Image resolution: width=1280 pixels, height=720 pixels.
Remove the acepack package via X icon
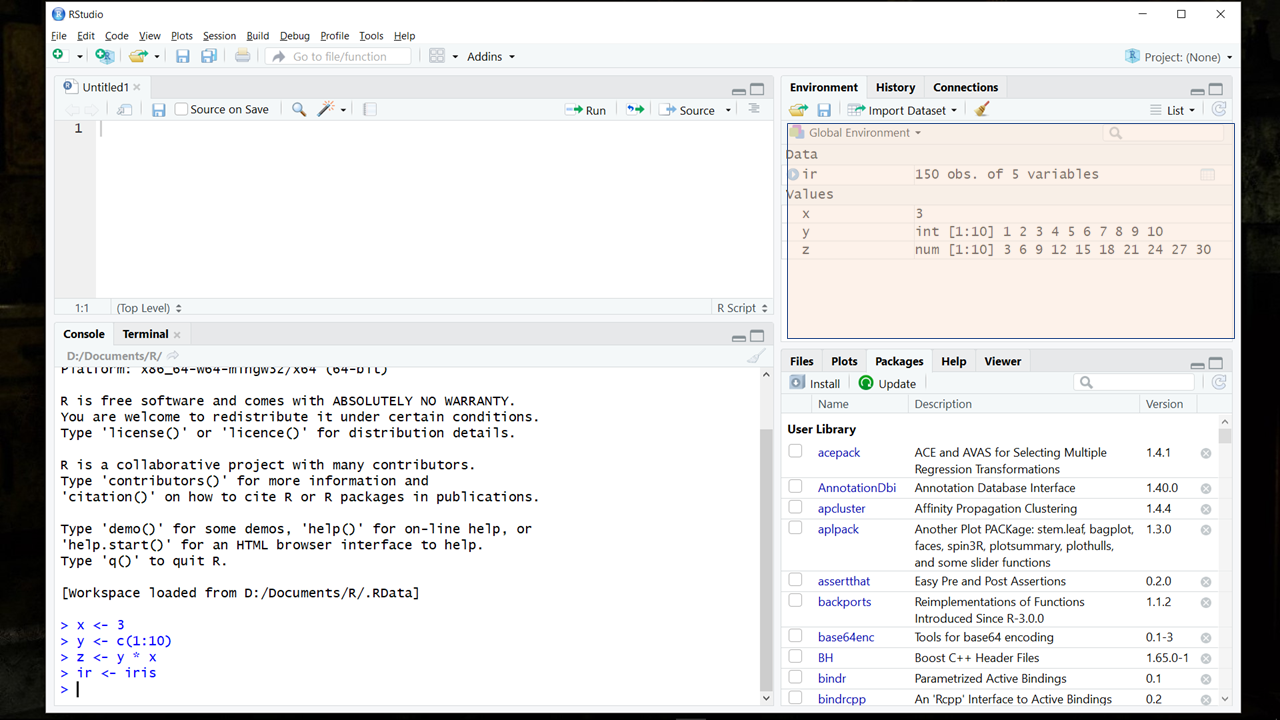tap(1206, 453)
